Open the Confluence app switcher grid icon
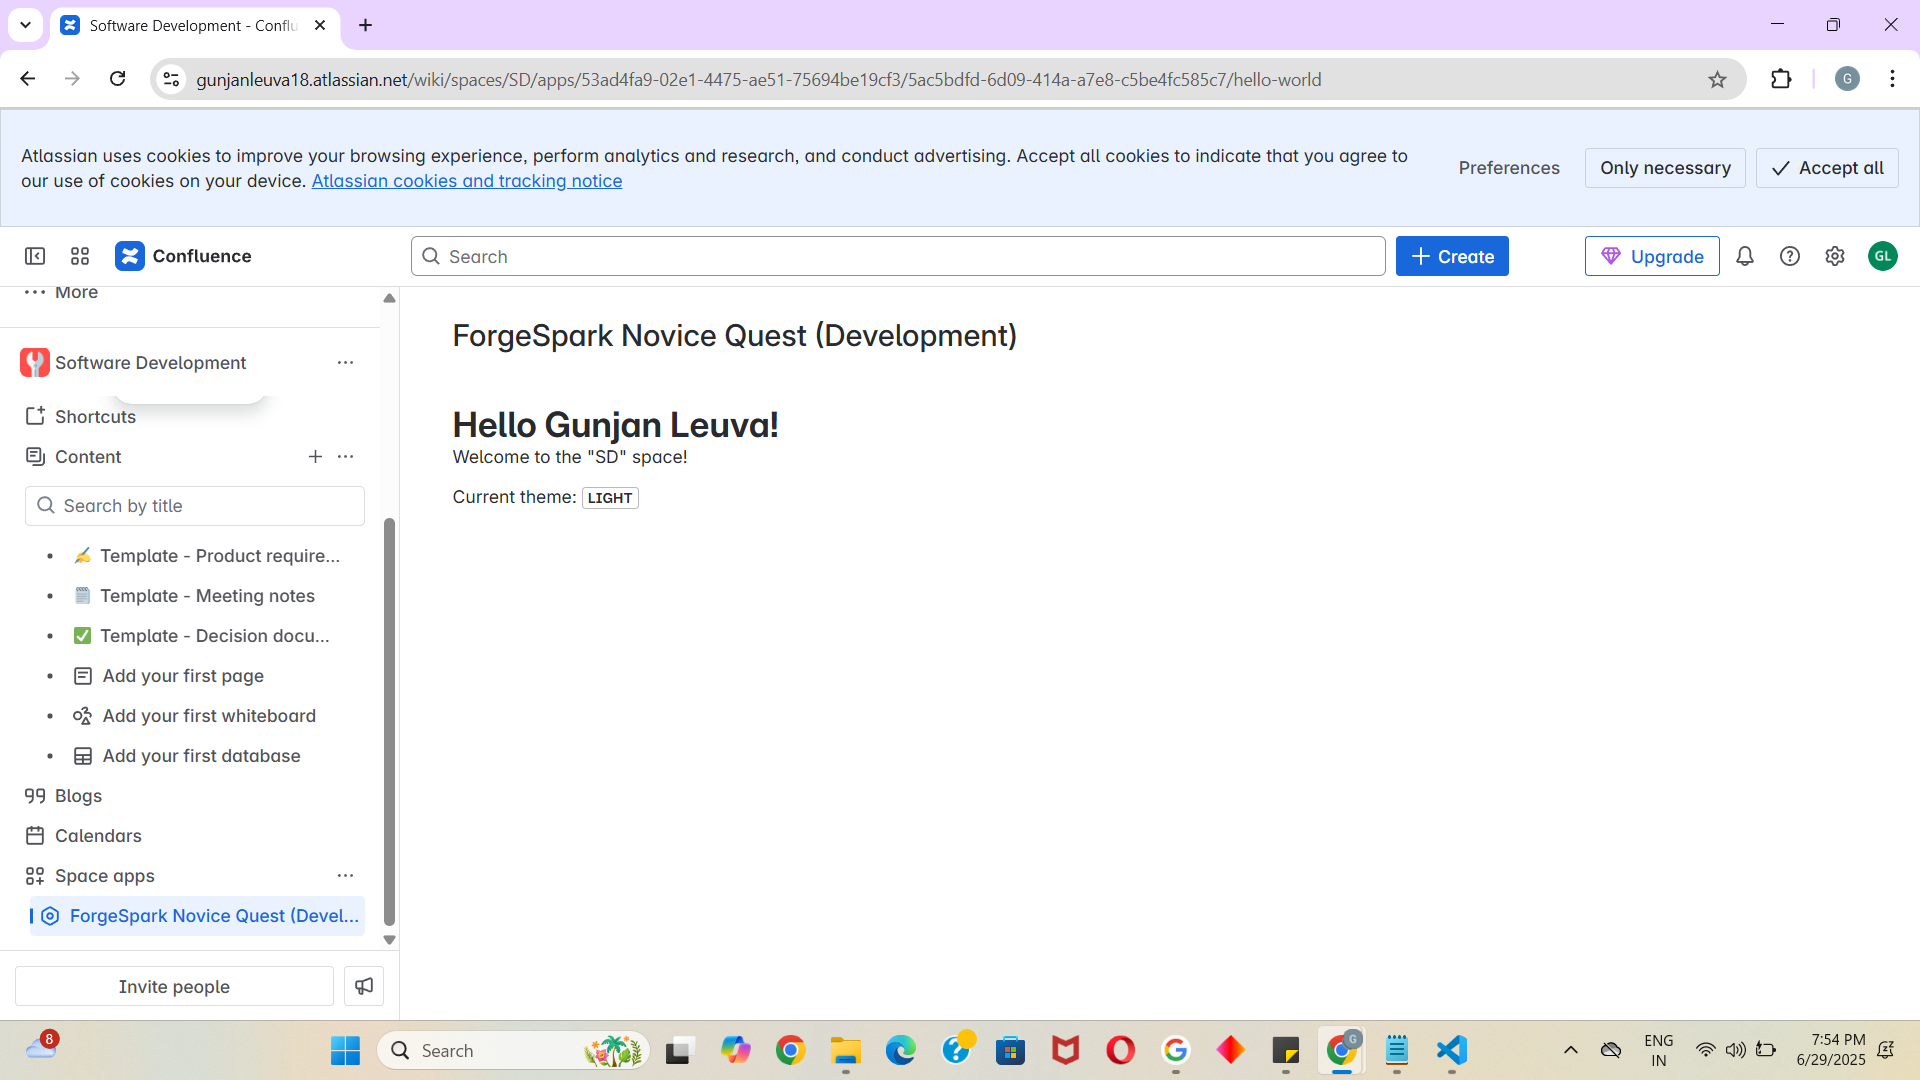Screen dimensions: 1920x1080 tap(79, 256)
